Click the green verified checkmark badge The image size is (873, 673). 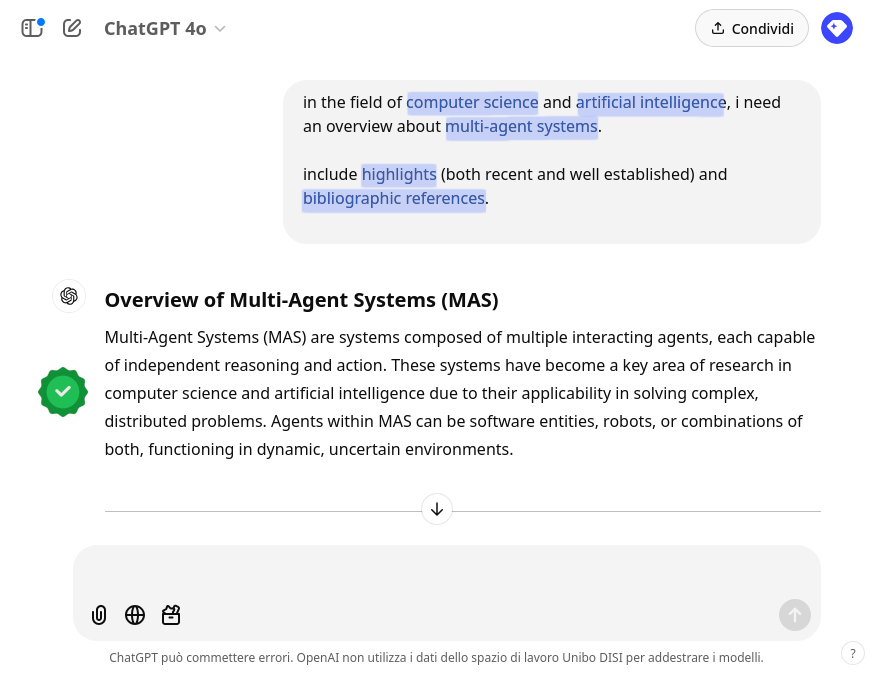pyautogui.click(x=63, y=392)
